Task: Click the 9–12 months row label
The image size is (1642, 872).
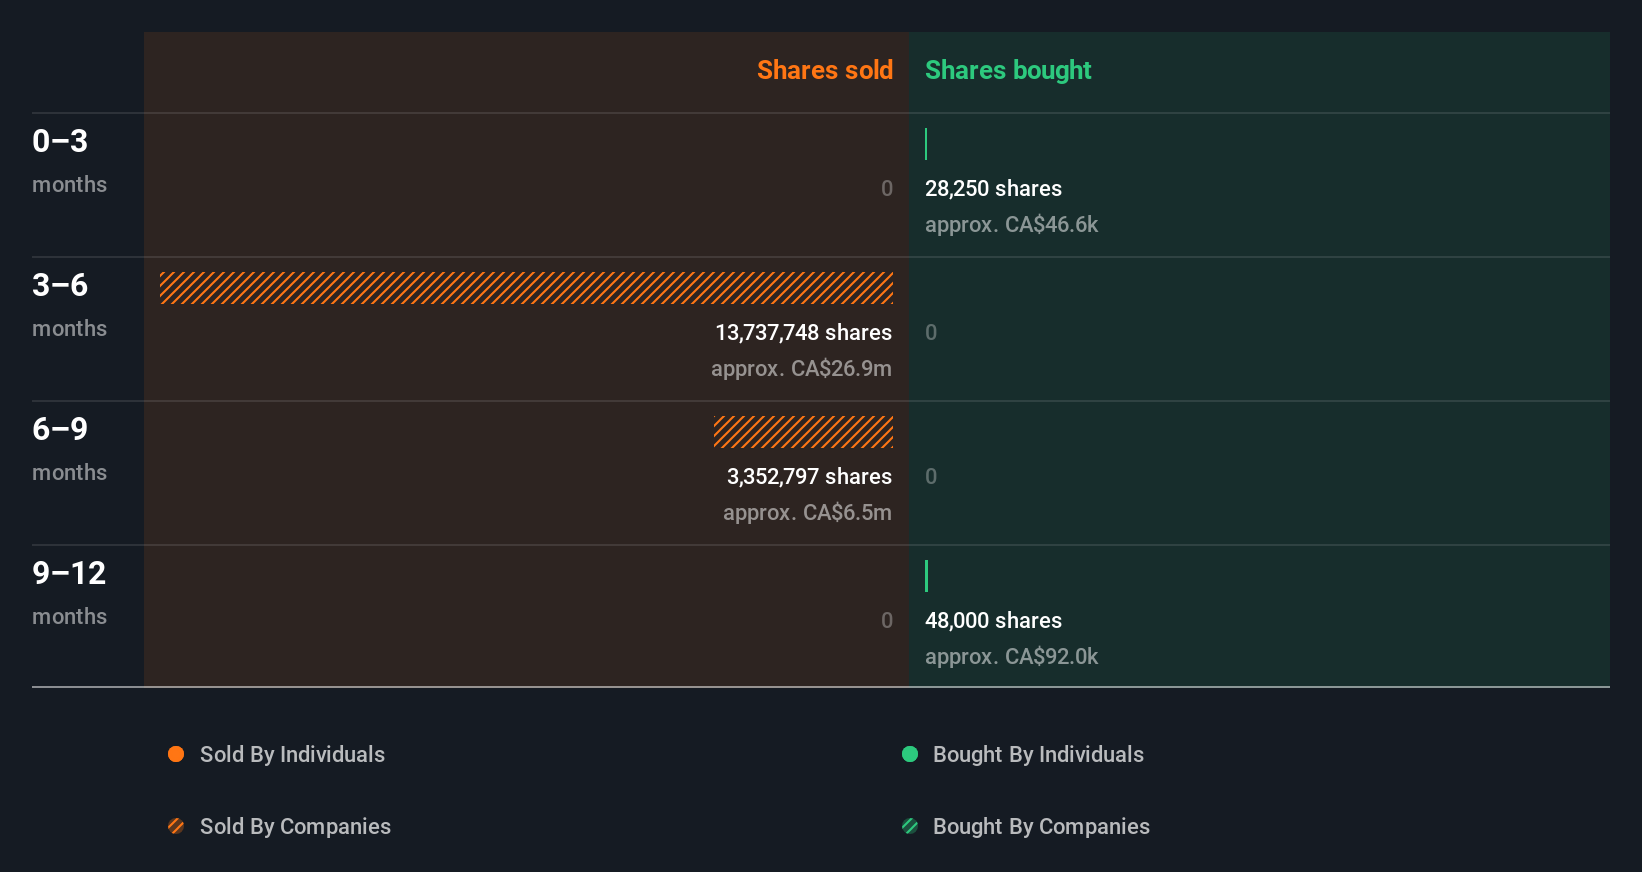Action: tap(69, 592)
